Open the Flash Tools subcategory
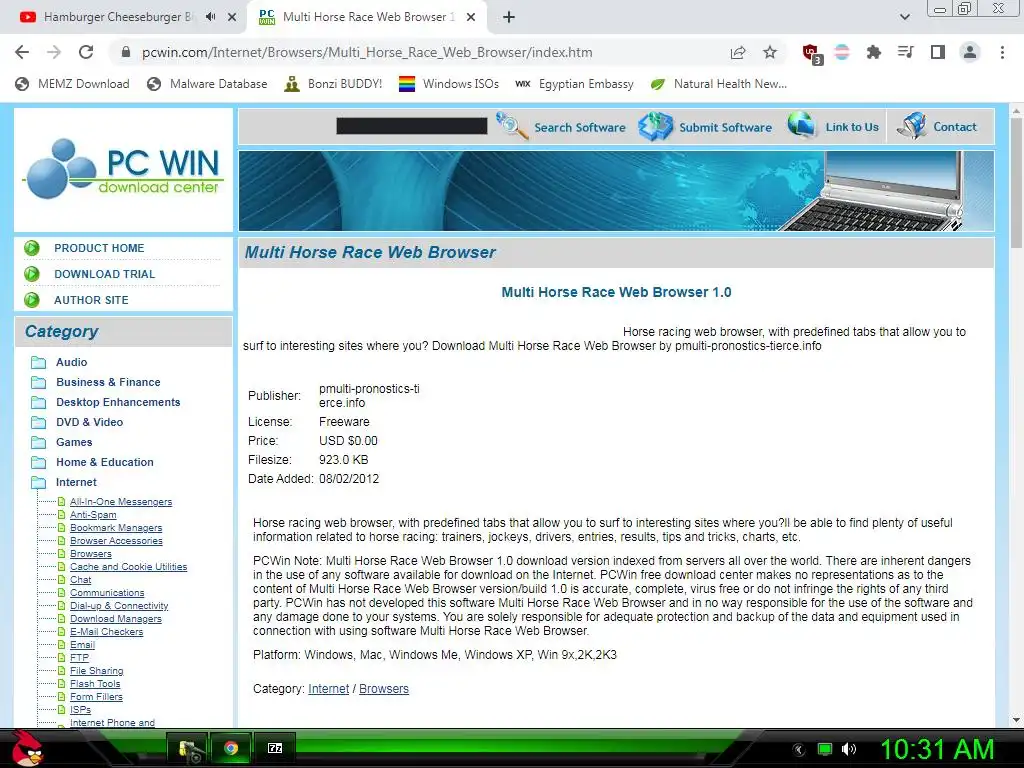Screen dimensions: 1024x768 tap(95, 684)
